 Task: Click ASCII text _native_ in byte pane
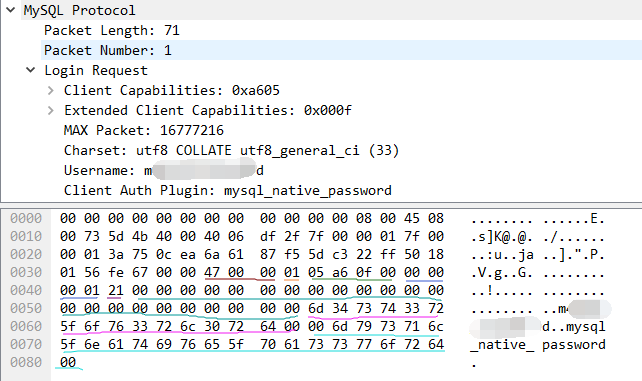coord(502,345)
